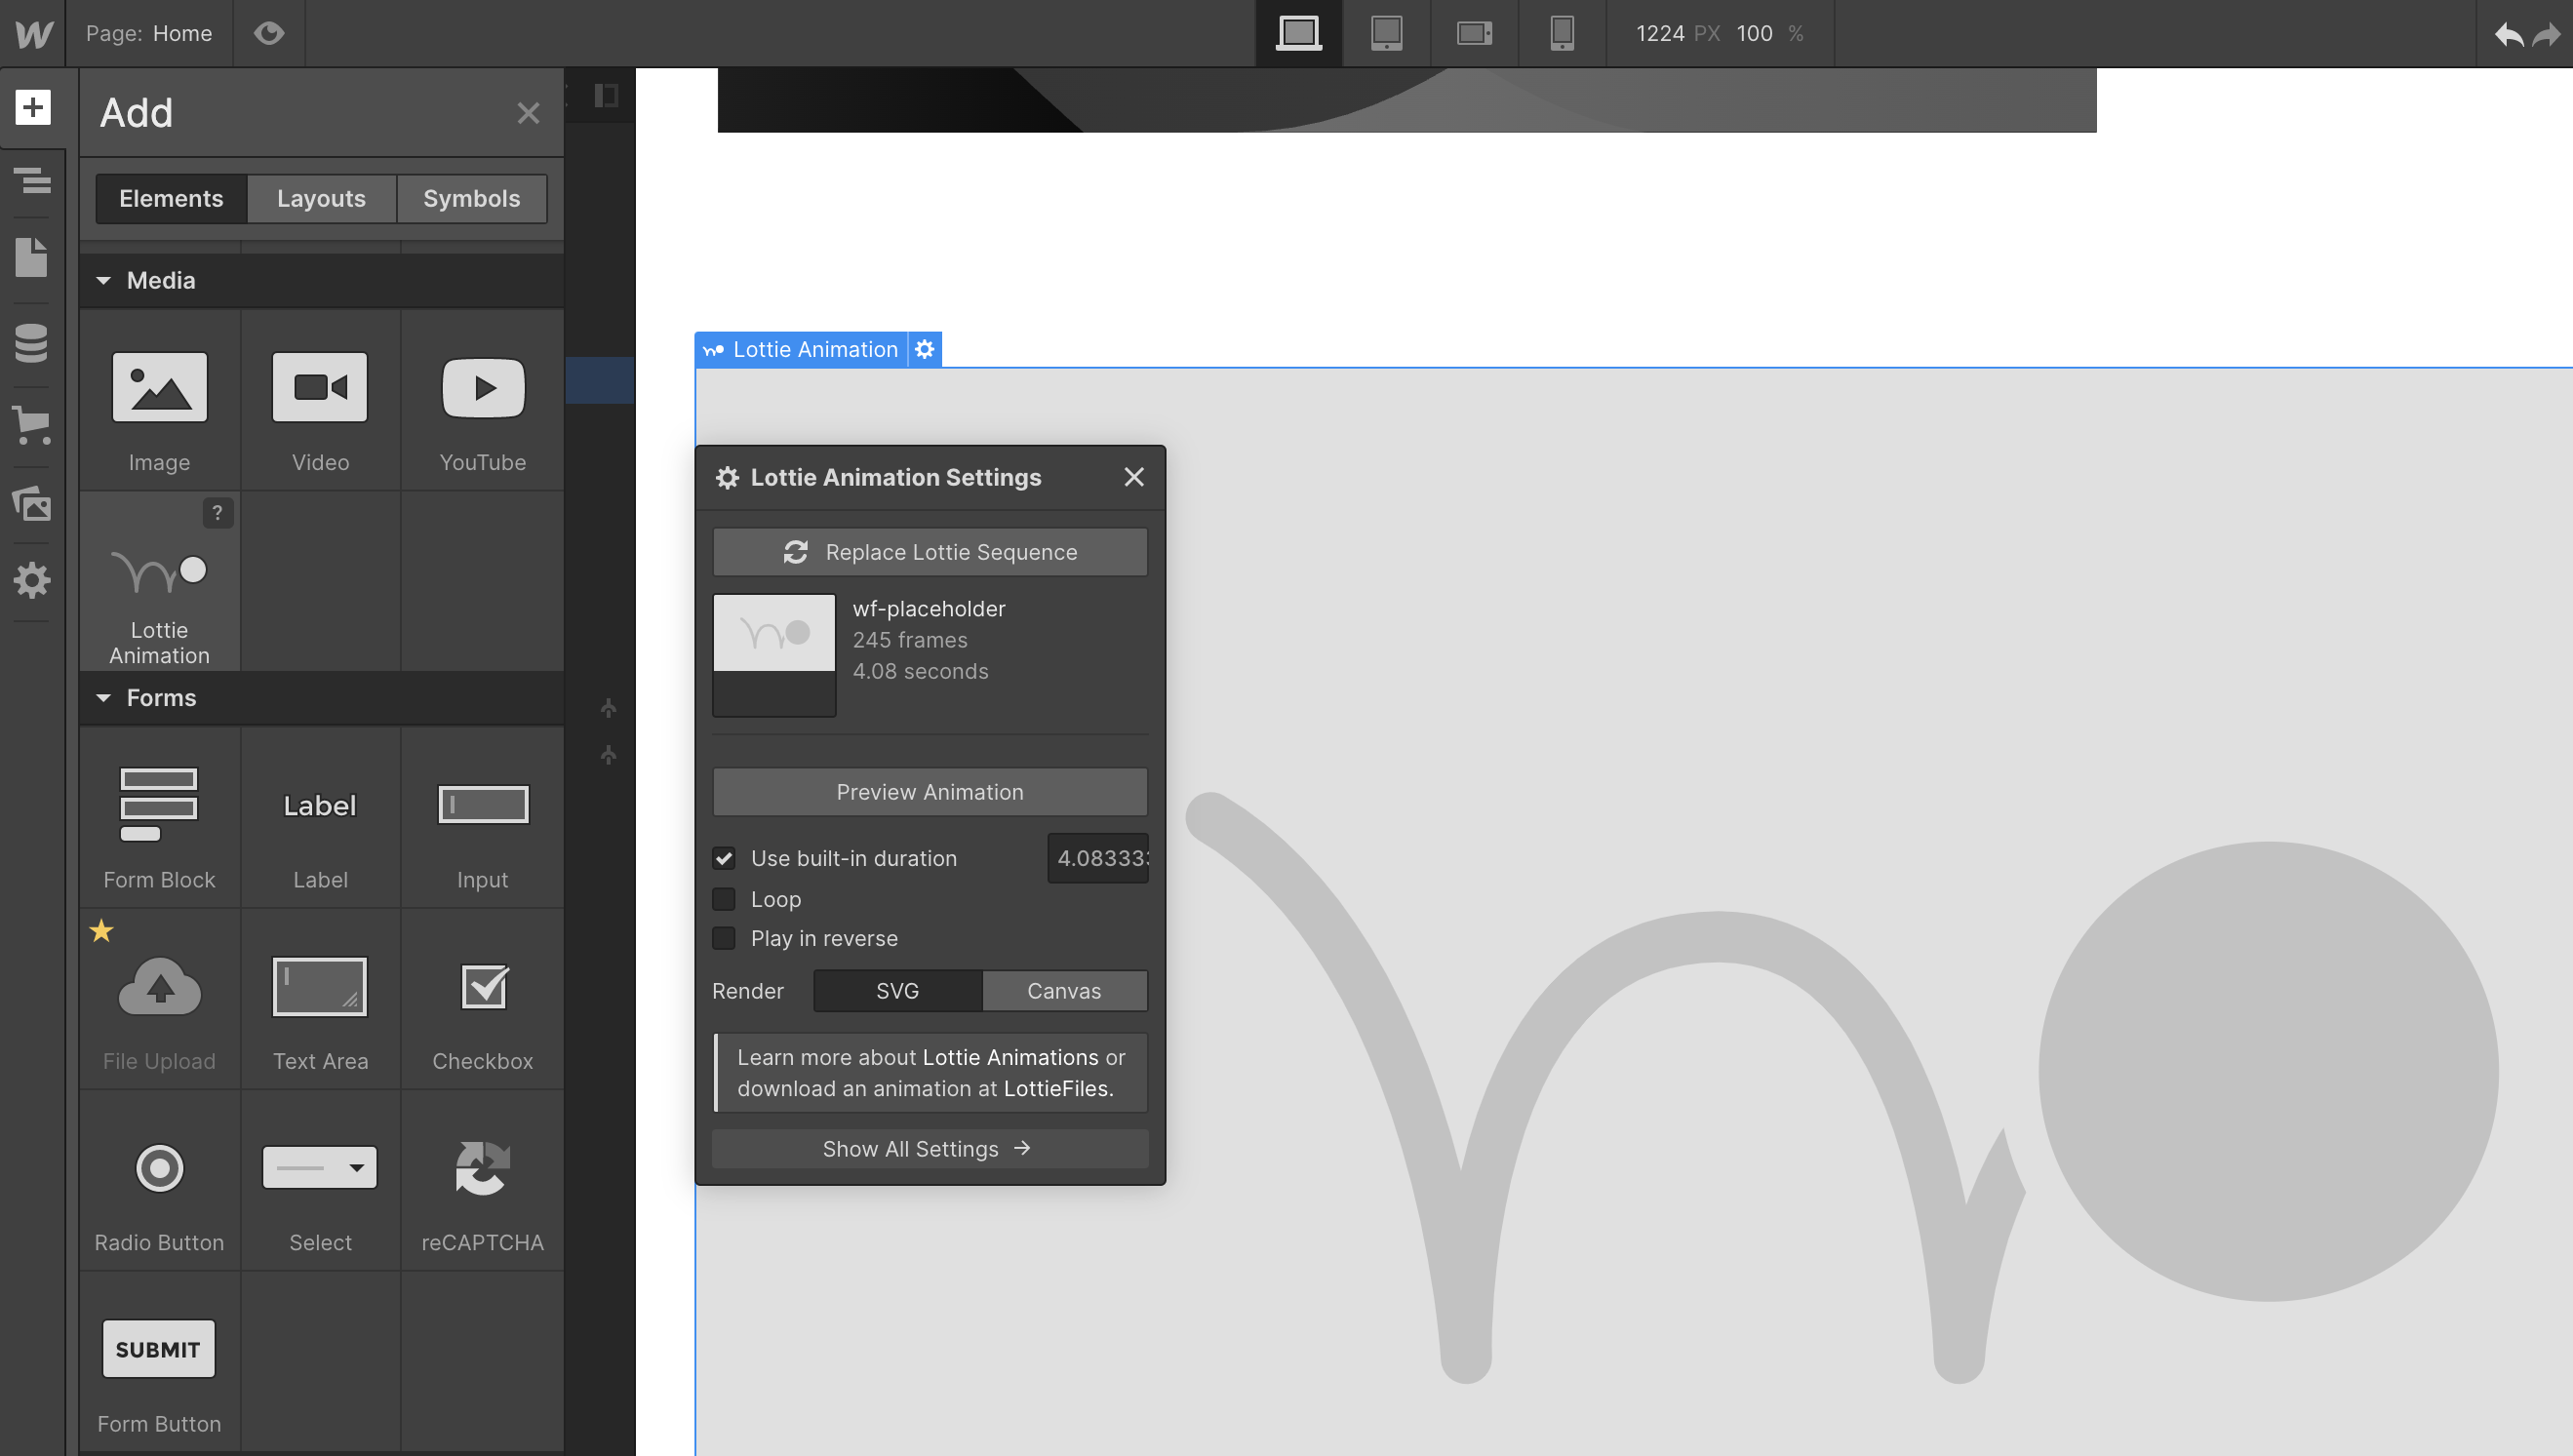Click Preview Animation button

tap(930, 792)
